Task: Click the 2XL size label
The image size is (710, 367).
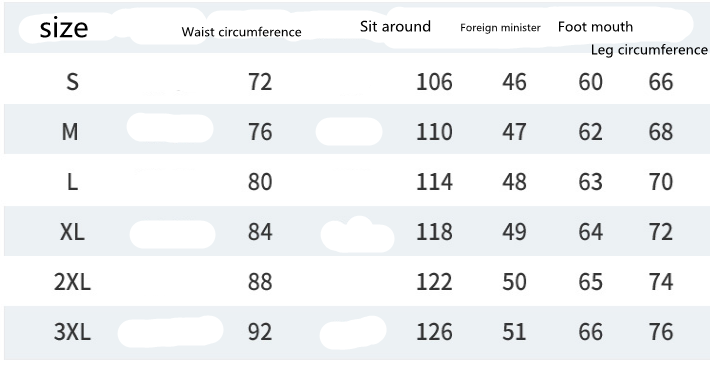Action: coord(72,282)
